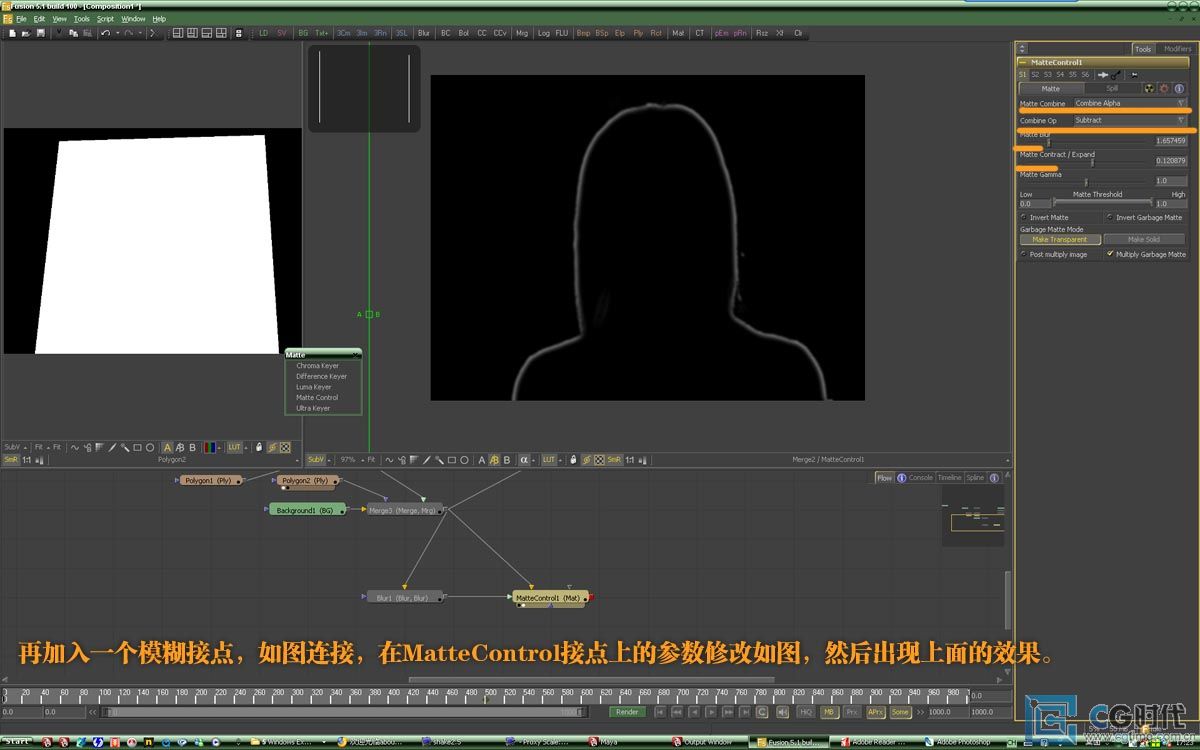Click the Undo arrow icon
This screenshot has height=750, width=1200.
tap(105, 33)
